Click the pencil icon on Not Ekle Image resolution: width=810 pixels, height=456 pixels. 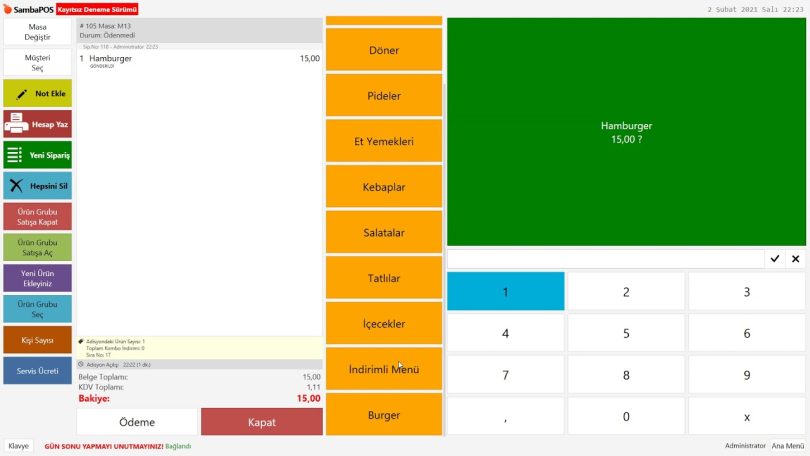tap(21, 94)
